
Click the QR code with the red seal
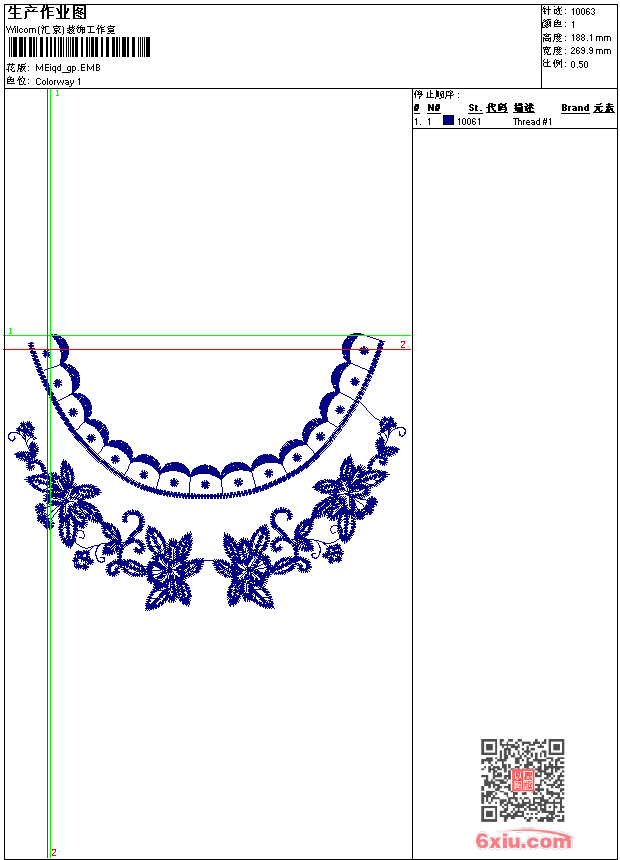pyautogui.click(x=522, y=780)
